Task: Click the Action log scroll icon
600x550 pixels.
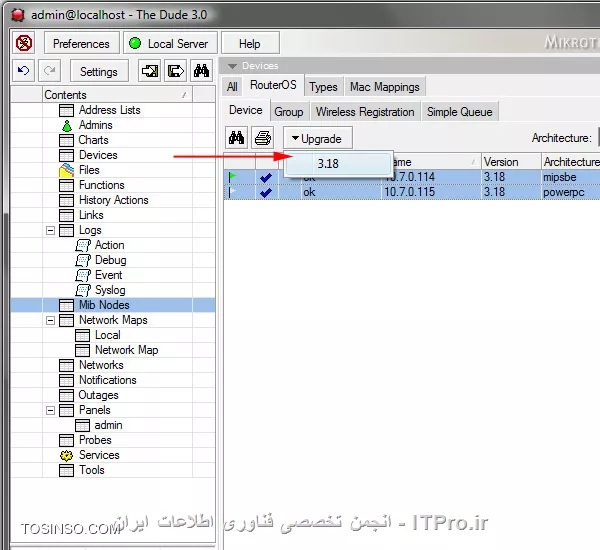Action: tap(83, 245)
